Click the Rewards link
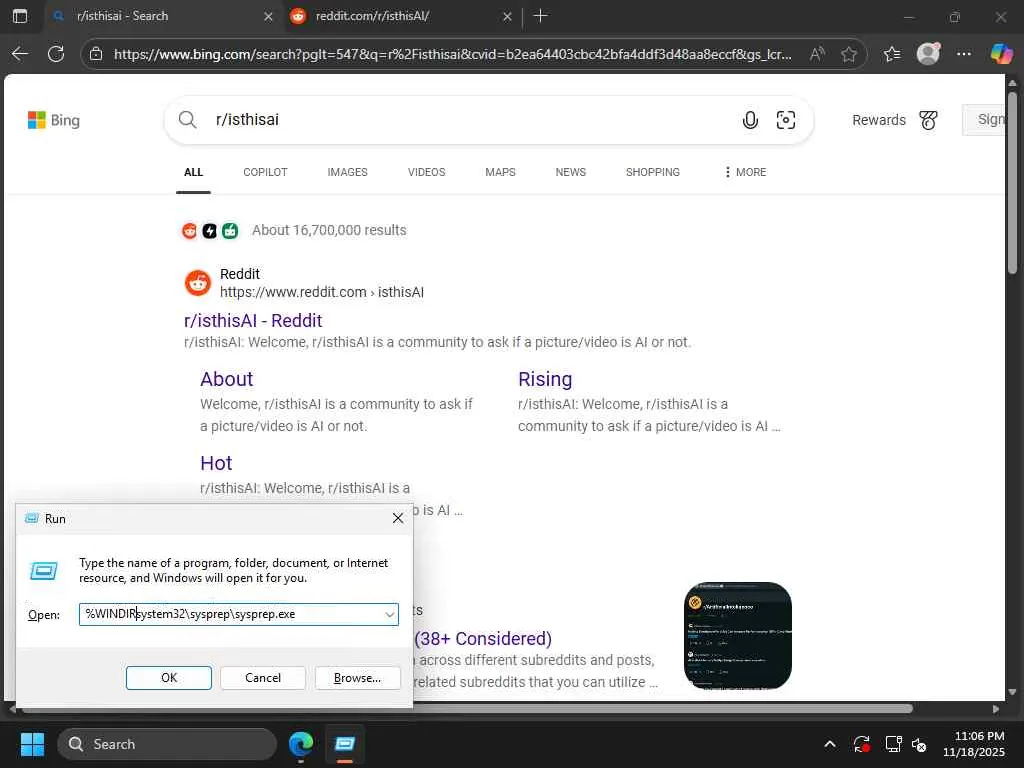 (x=878, y=120)
